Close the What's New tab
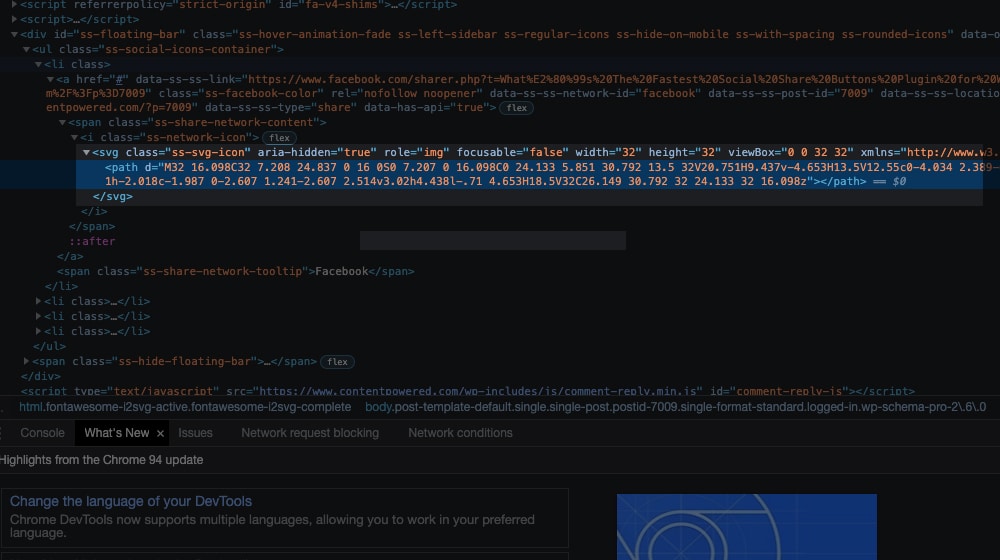1000x560 pixels. tap(160, 433)
